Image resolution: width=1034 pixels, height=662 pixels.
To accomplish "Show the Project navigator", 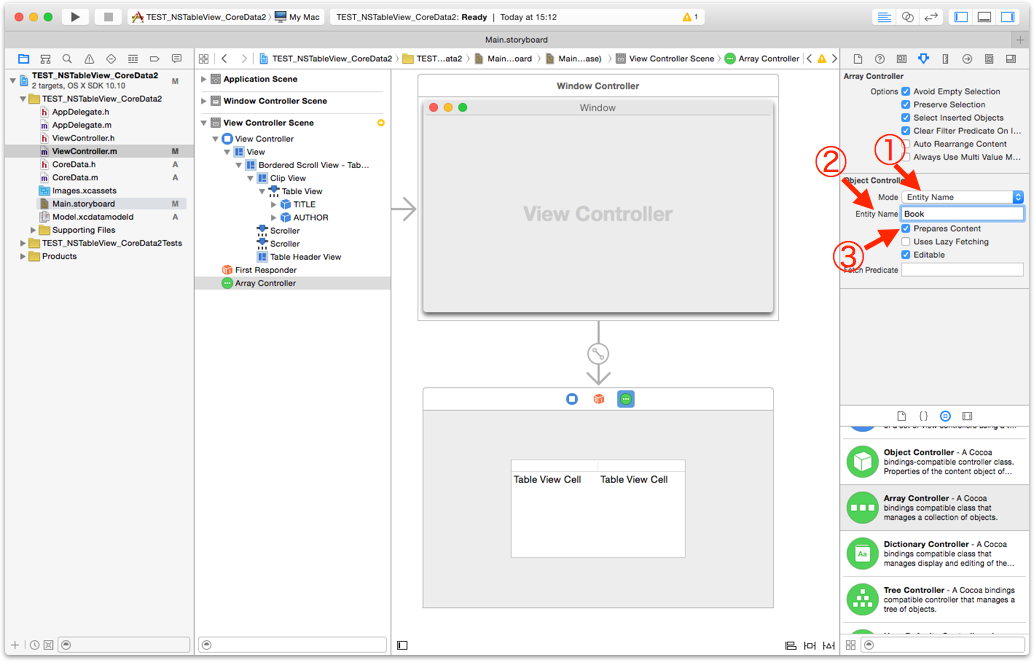I will (24, 59).
